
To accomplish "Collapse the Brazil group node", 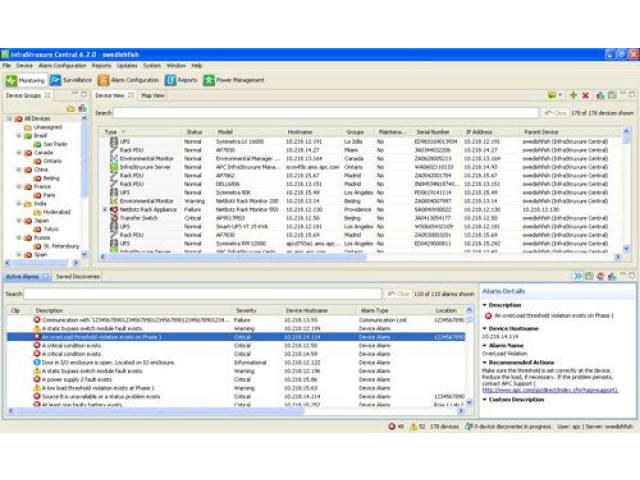I will [x=18, y=136].
